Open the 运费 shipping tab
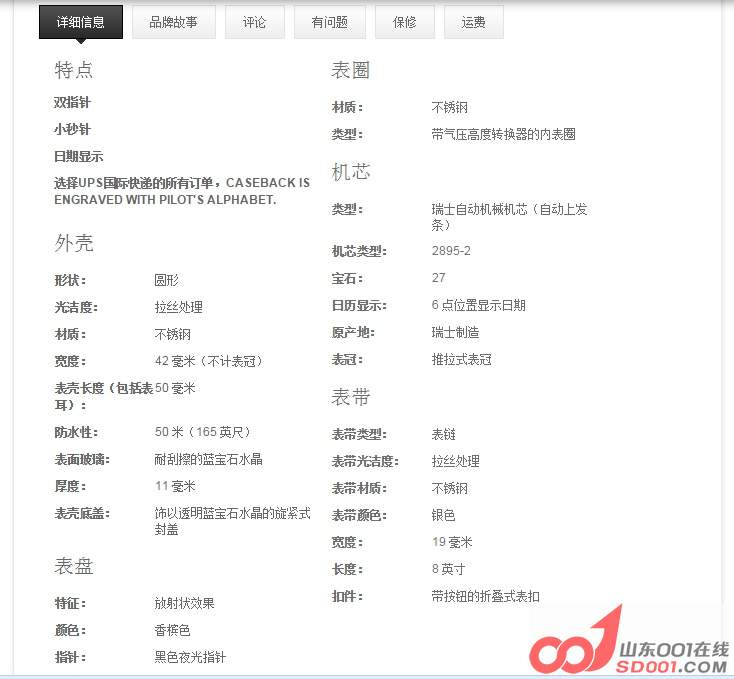This screenshot has width=734, height=679. pos(473,22)
